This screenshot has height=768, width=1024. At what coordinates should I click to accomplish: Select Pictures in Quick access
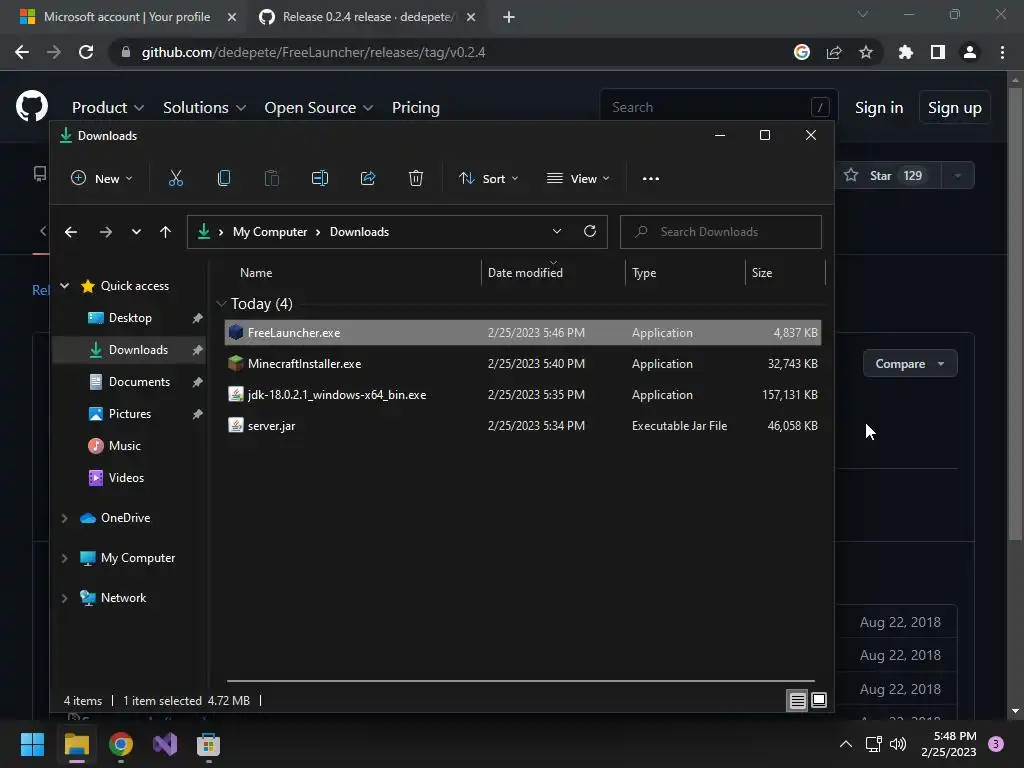[x=129, y=414]
